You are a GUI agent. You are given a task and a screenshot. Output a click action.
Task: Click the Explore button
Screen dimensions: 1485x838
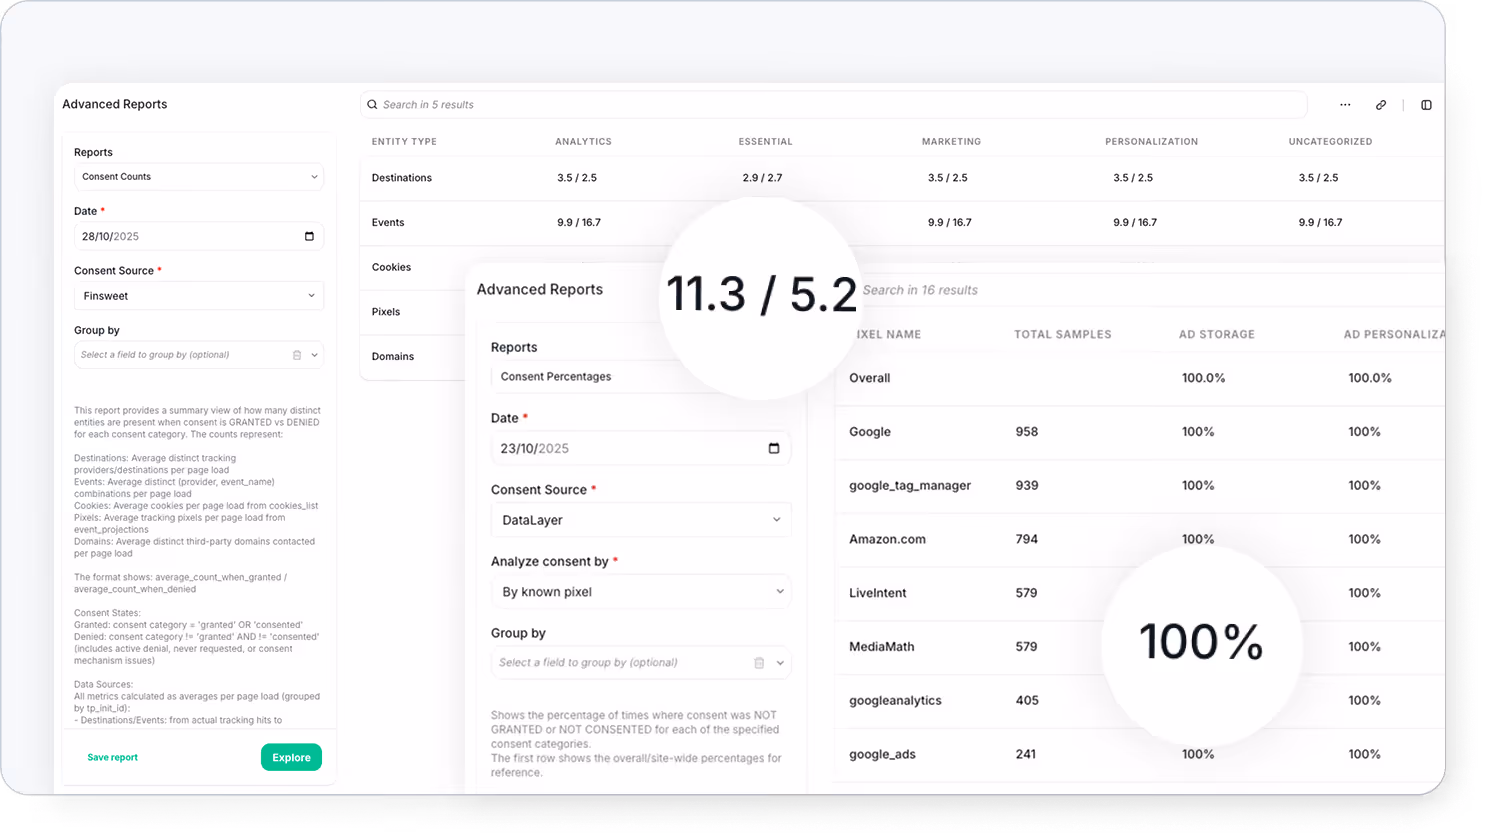click(291, 757)
